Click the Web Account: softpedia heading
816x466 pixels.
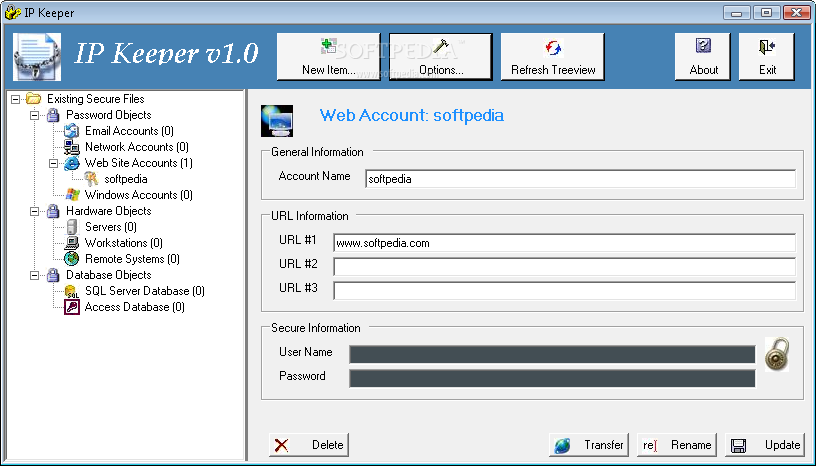[x=412, y=115]
